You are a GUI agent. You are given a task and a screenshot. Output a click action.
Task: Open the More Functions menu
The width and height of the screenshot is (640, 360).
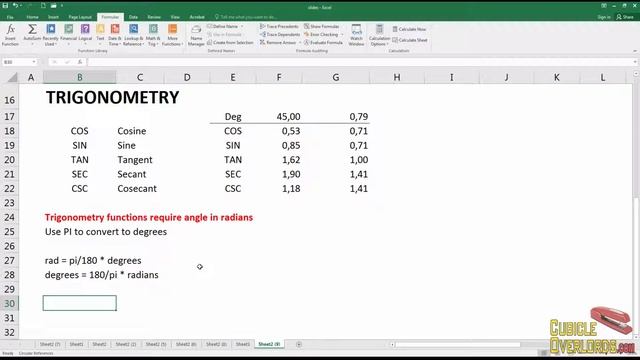coord(172,35)
